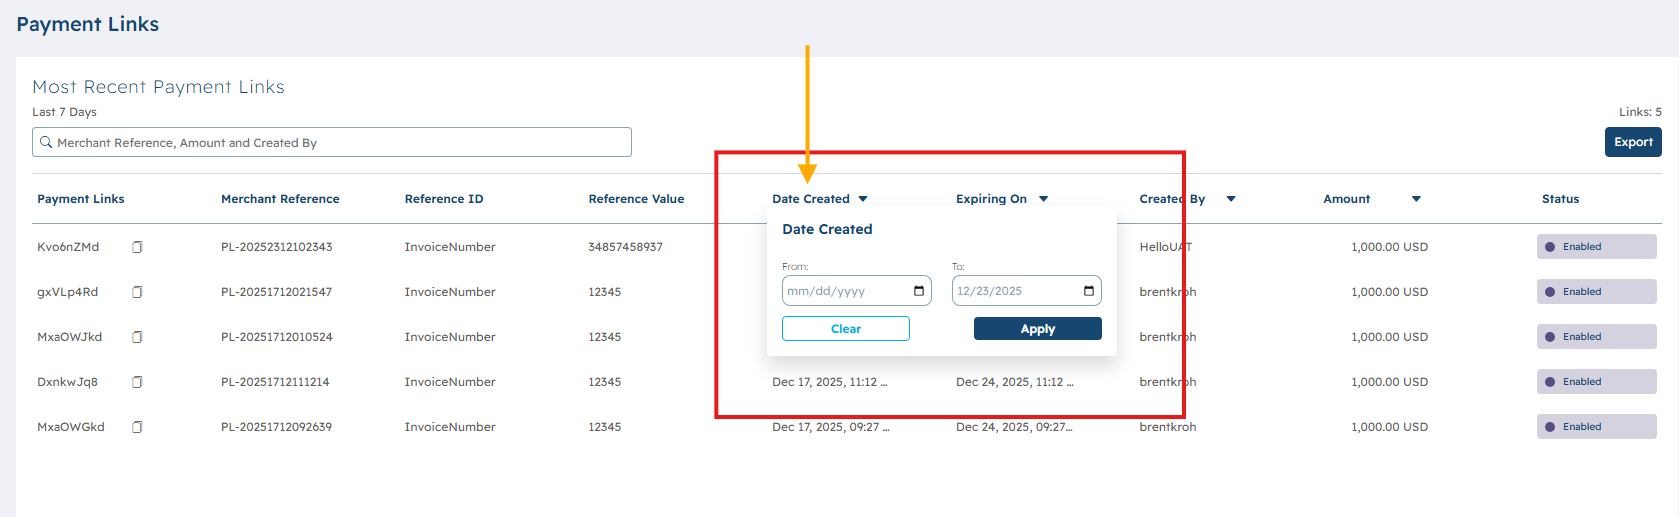Toggle Enabled status for Kvo6nZMd row
Viewport: 1679px width, 517px height.
[1596, 247]
